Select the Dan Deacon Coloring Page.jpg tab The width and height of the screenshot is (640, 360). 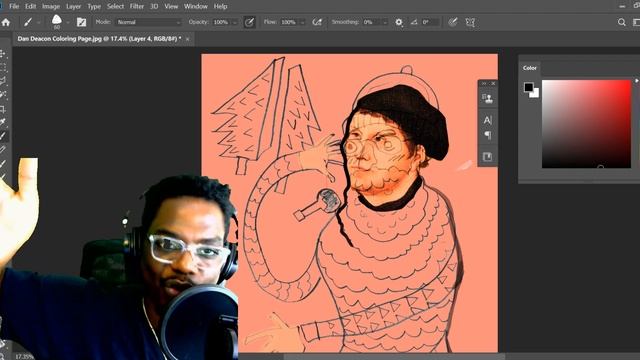tap(99, 39)
